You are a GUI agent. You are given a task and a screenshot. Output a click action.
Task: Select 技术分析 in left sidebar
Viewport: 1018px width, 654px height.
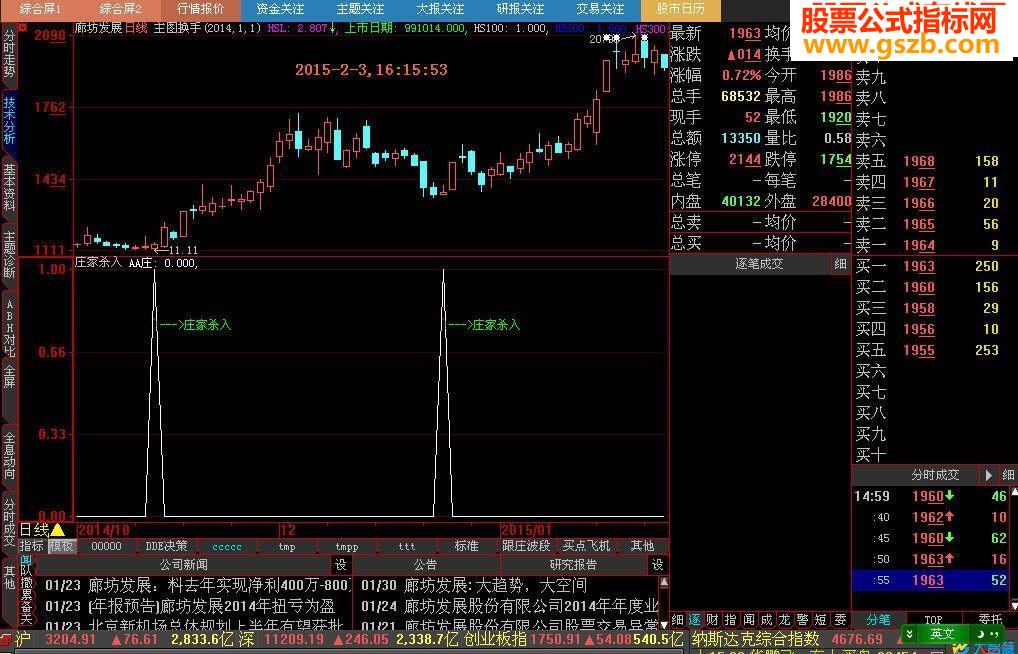click(9, 120)
